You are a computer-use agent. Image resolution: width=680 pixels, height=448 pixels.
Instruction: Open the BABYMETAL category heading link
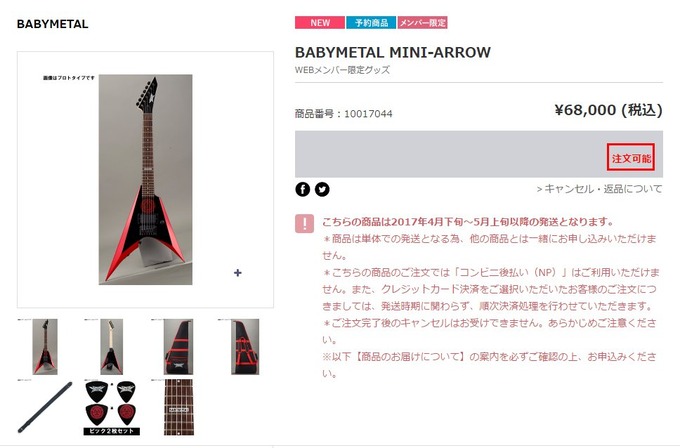(x=52, y=24)
